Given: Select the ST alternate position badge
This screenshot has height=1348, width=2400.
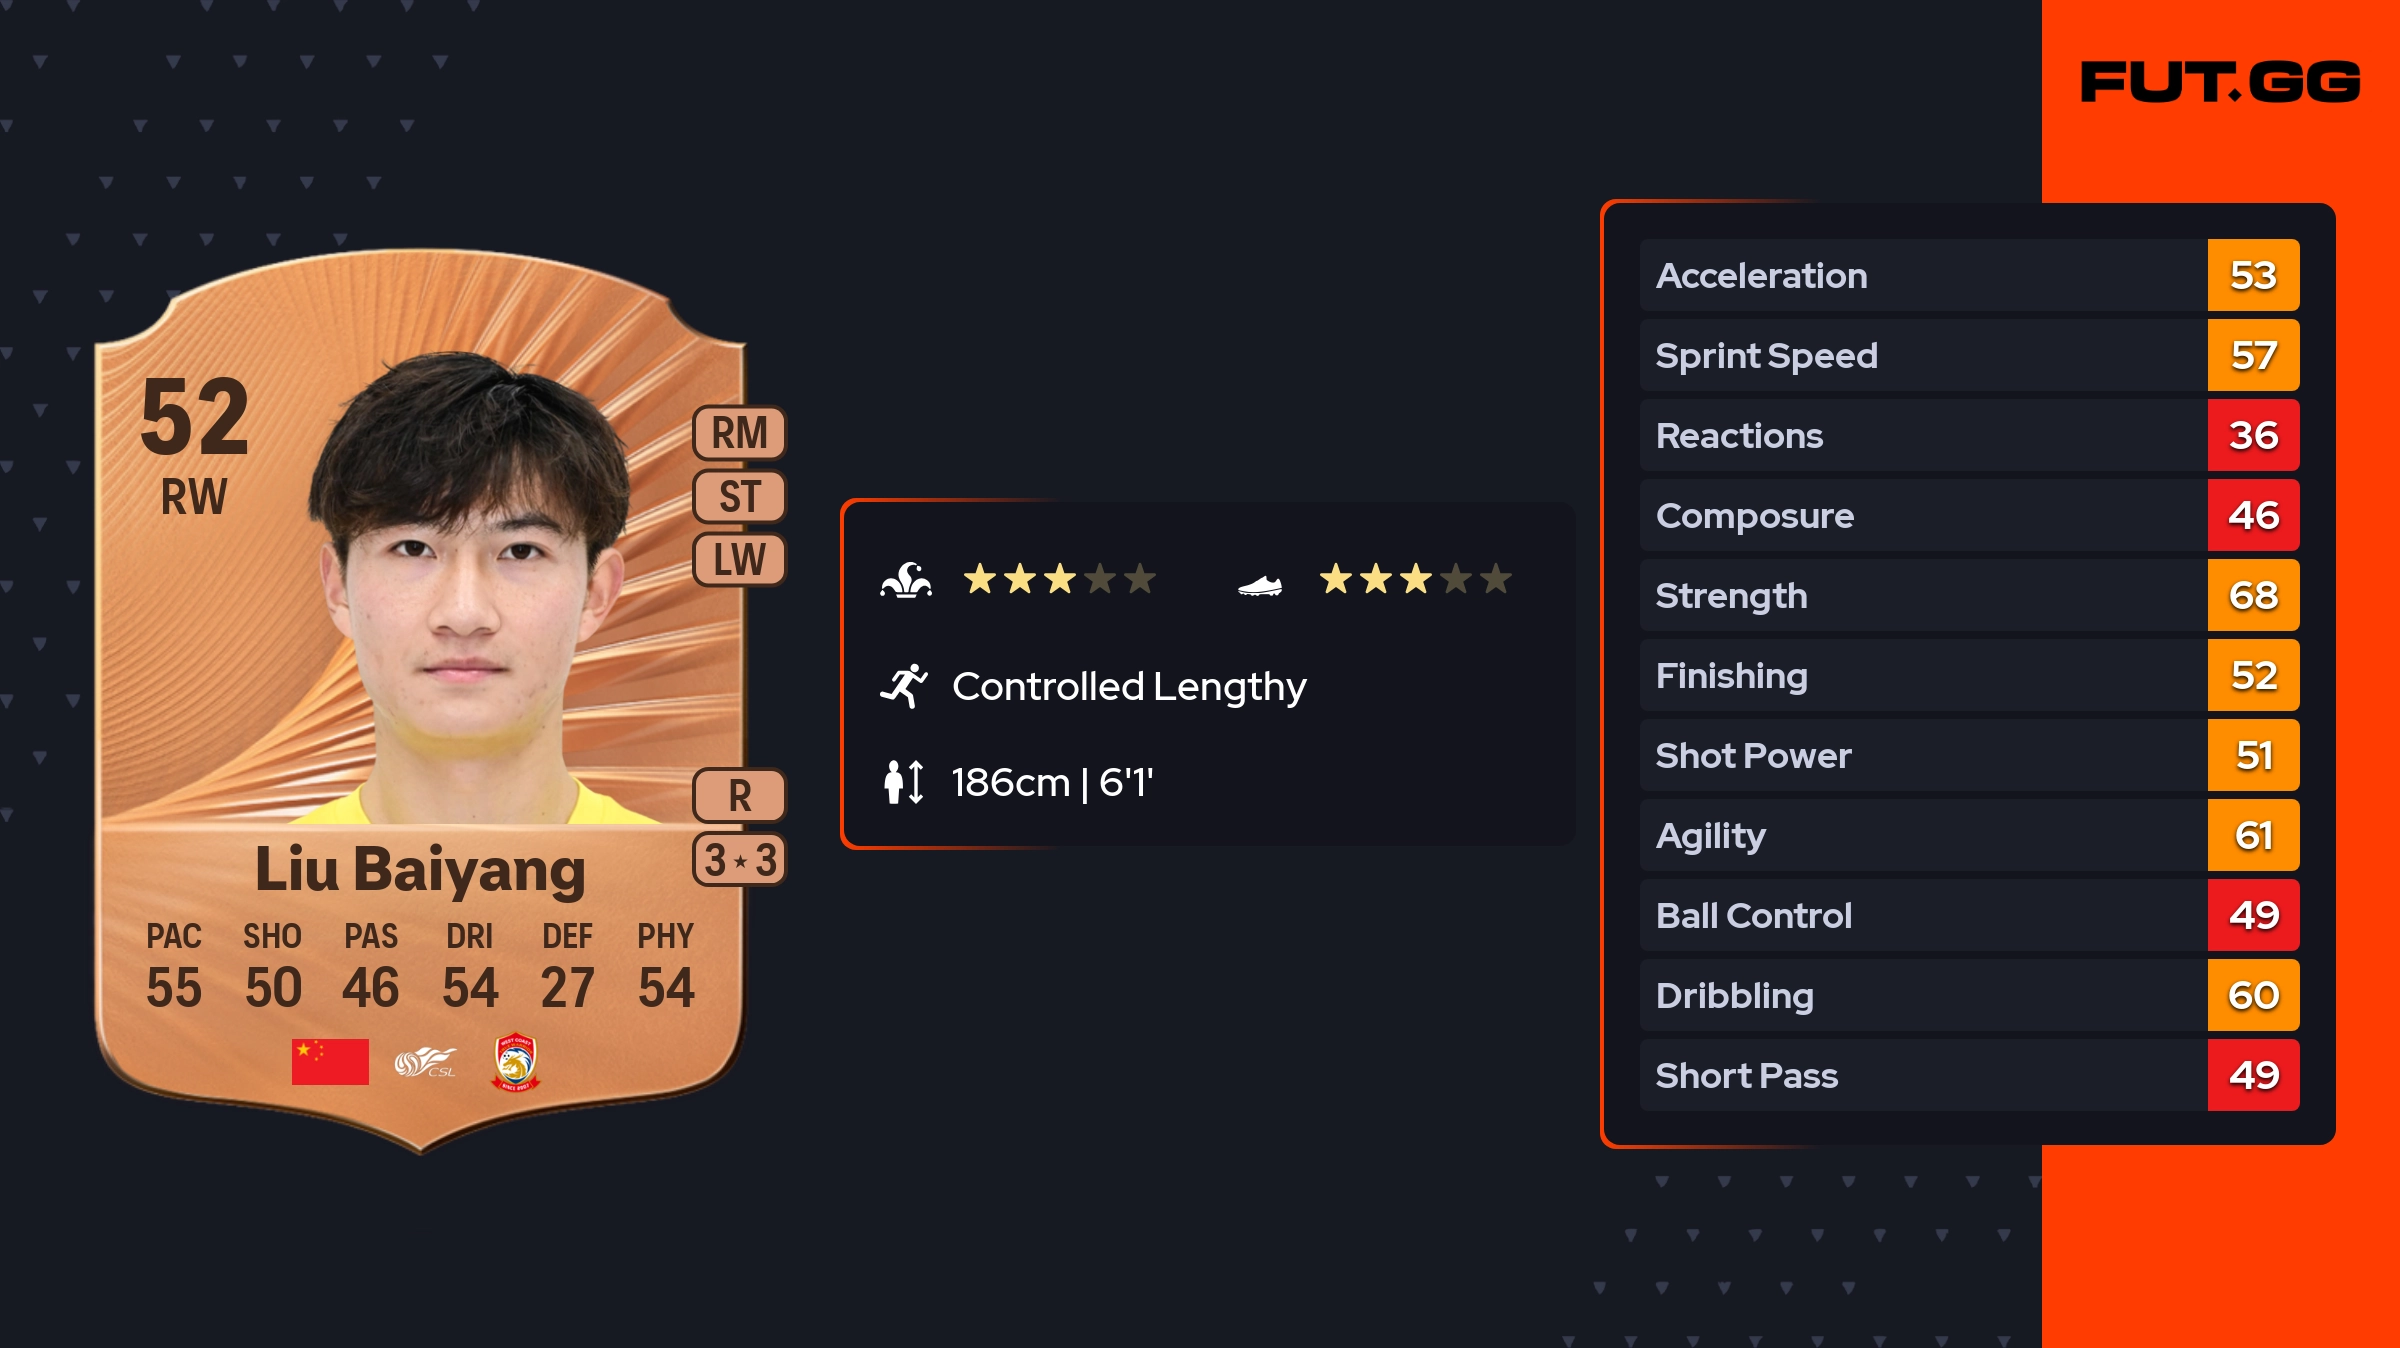Looking at the screenshot, I should click(x=740, y=497).
